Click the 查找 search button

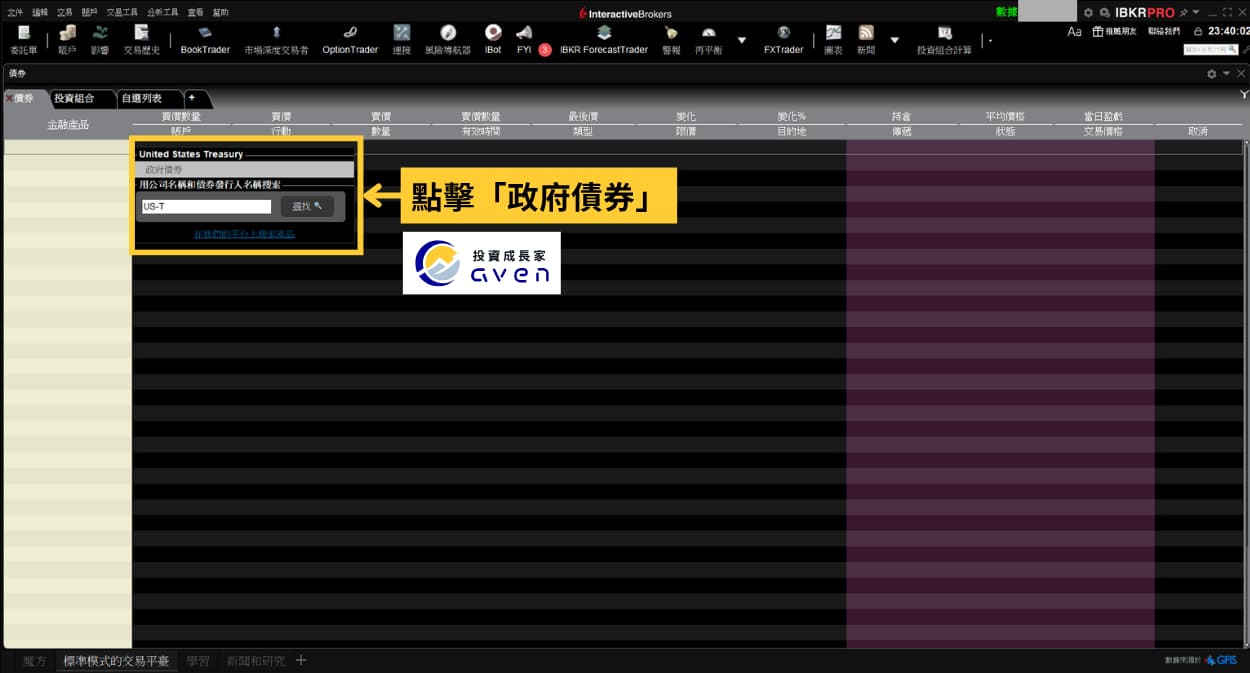click(x=307, y=206)
